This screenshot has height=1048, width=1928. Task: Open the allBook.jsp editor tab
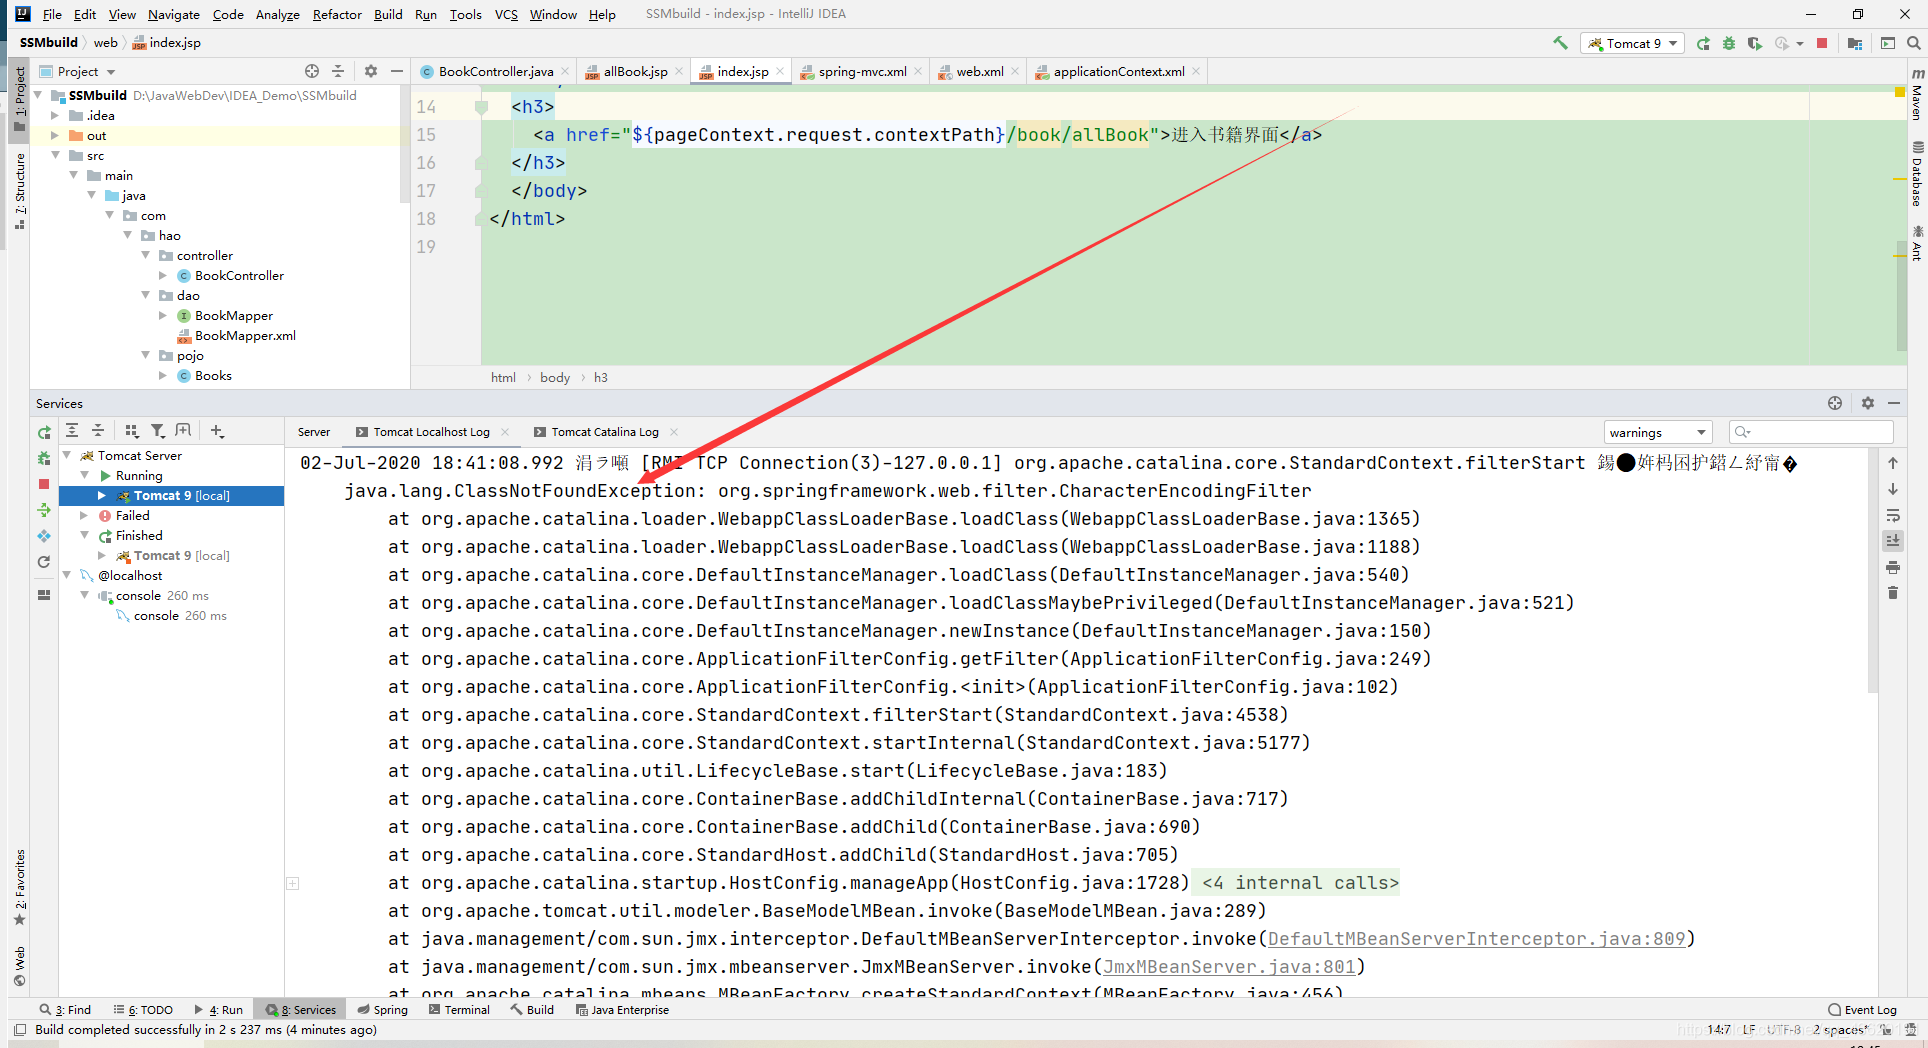pos(634,71)
